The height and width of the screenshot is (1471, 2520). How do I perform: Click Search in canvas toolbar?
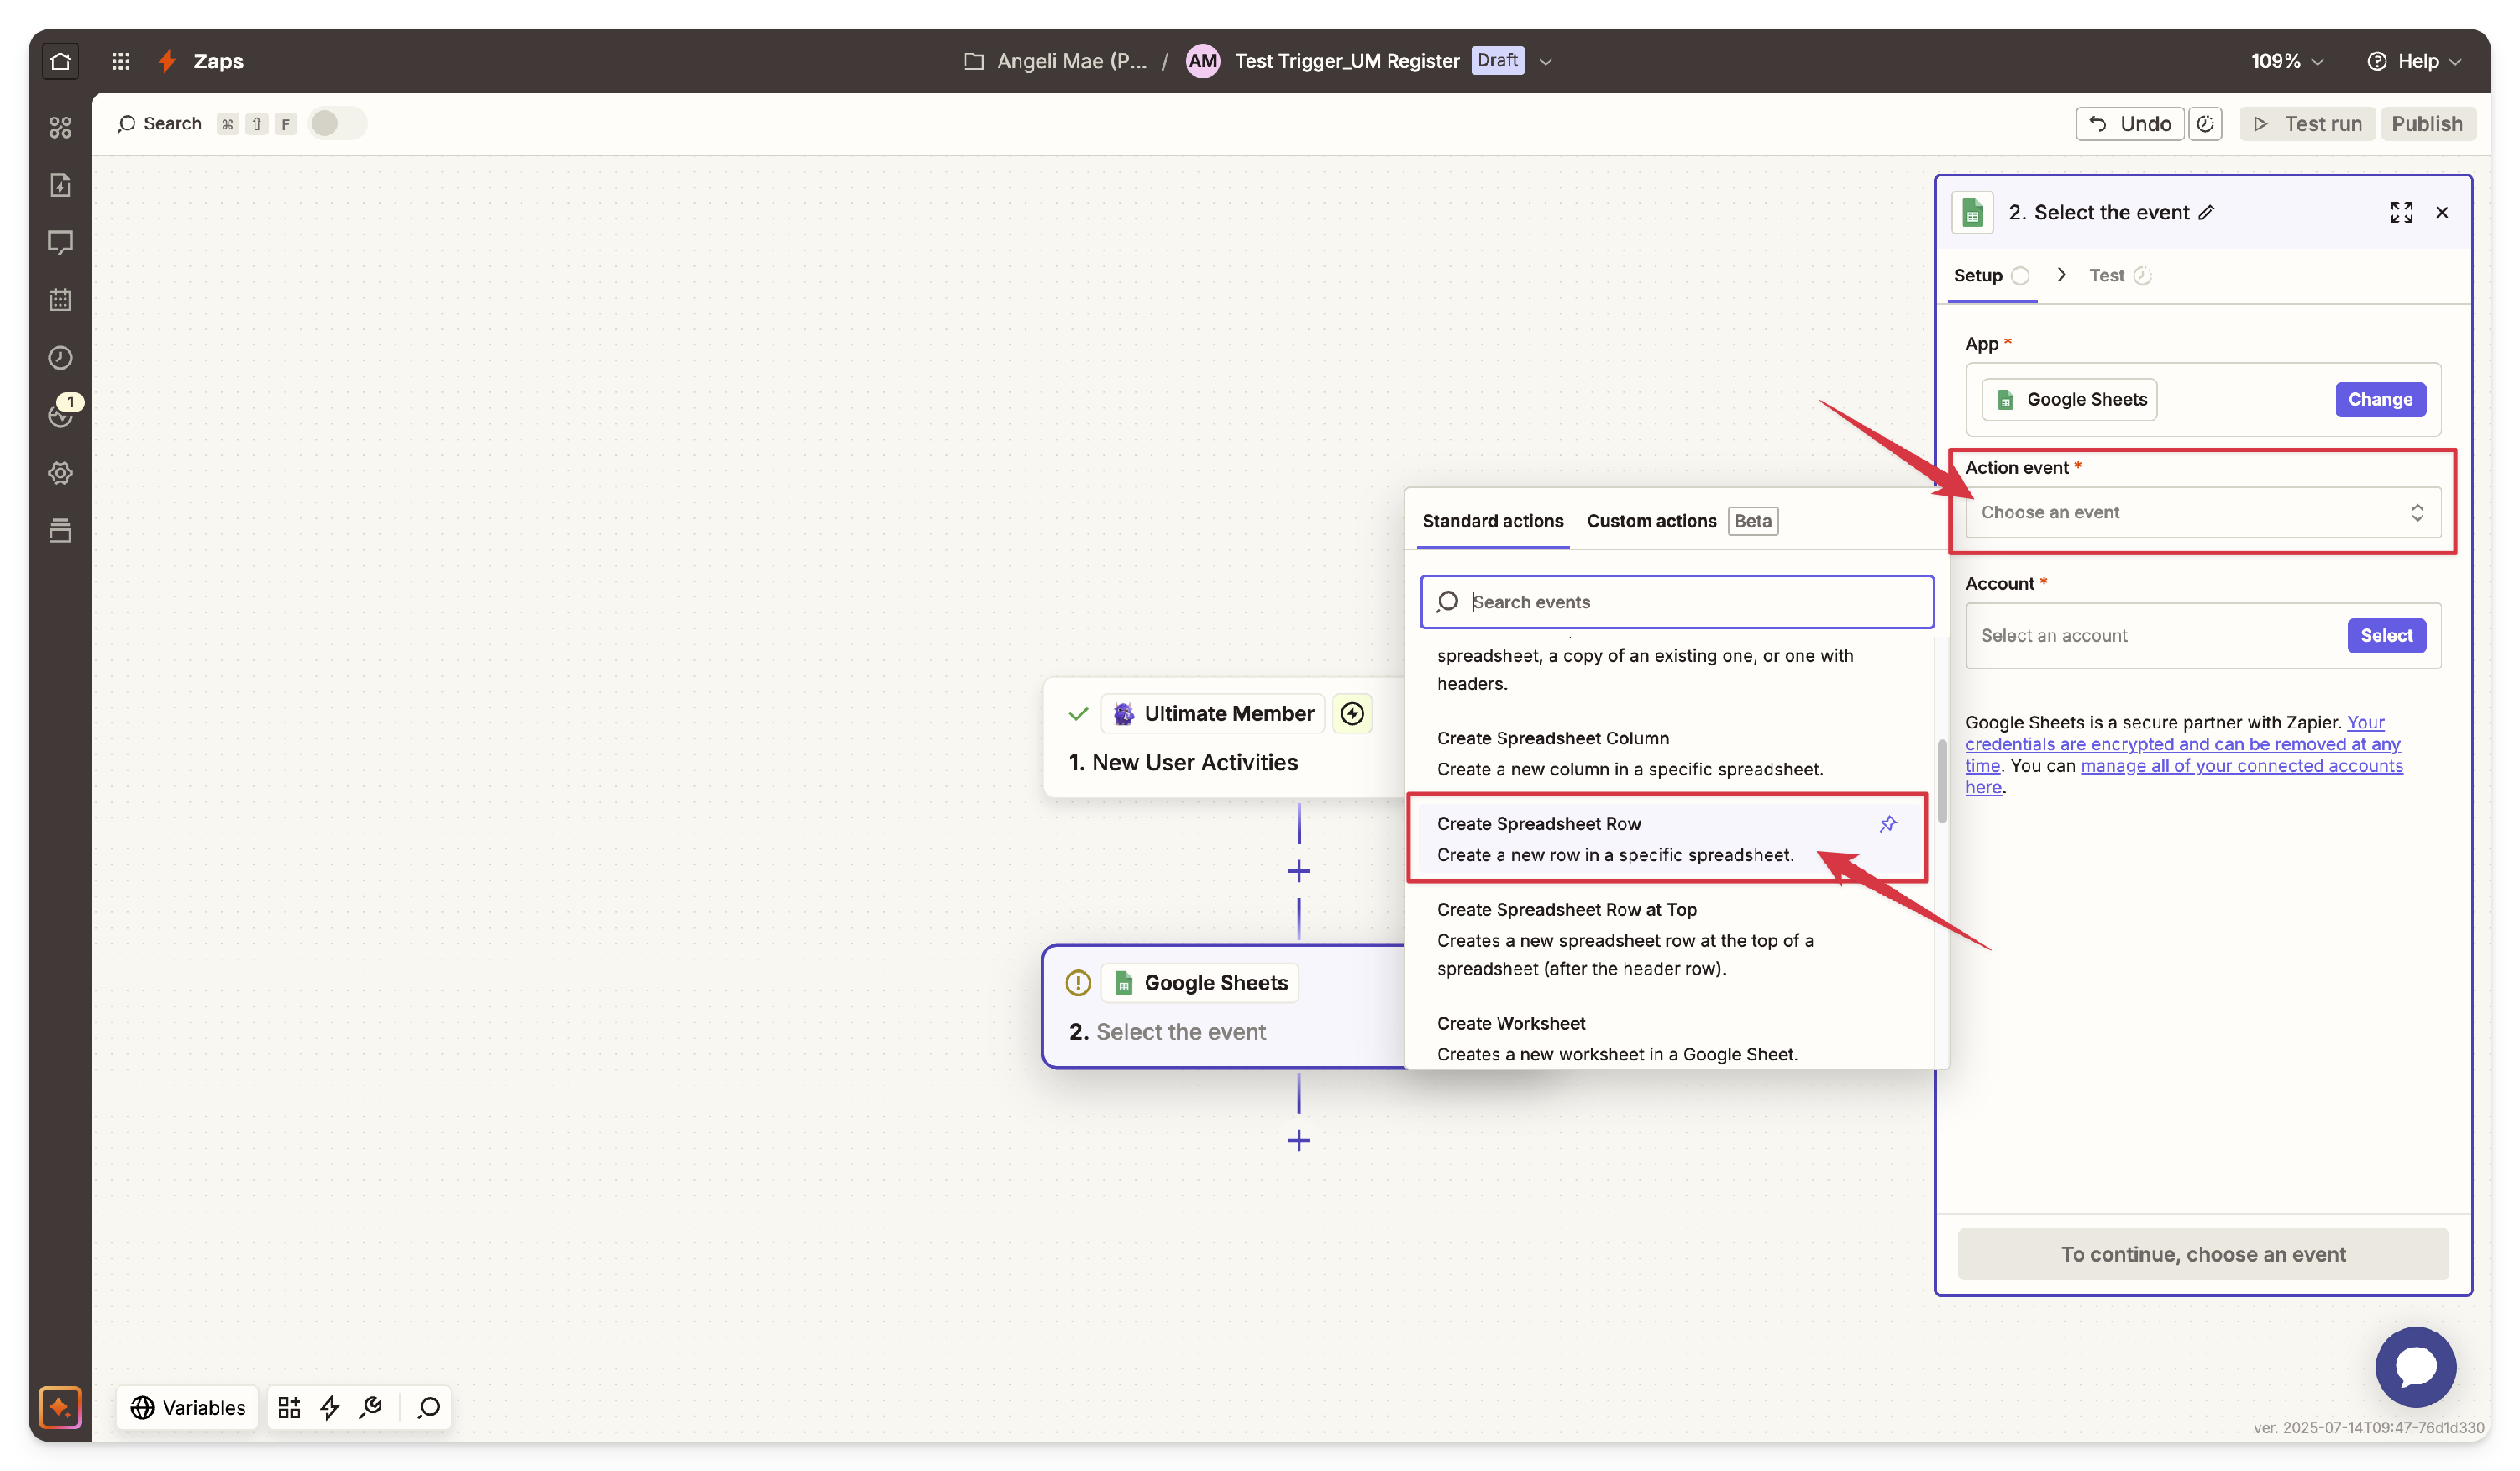pyautogui.click(x=160, y=124)
